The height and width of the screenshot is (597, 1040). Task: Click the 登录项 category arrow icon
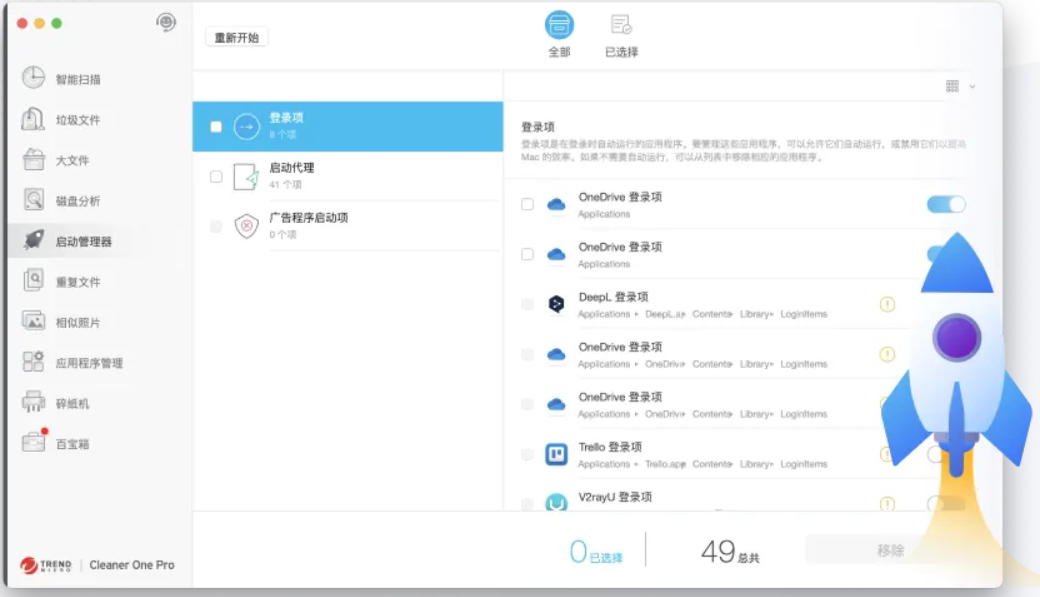coord(247,126)
